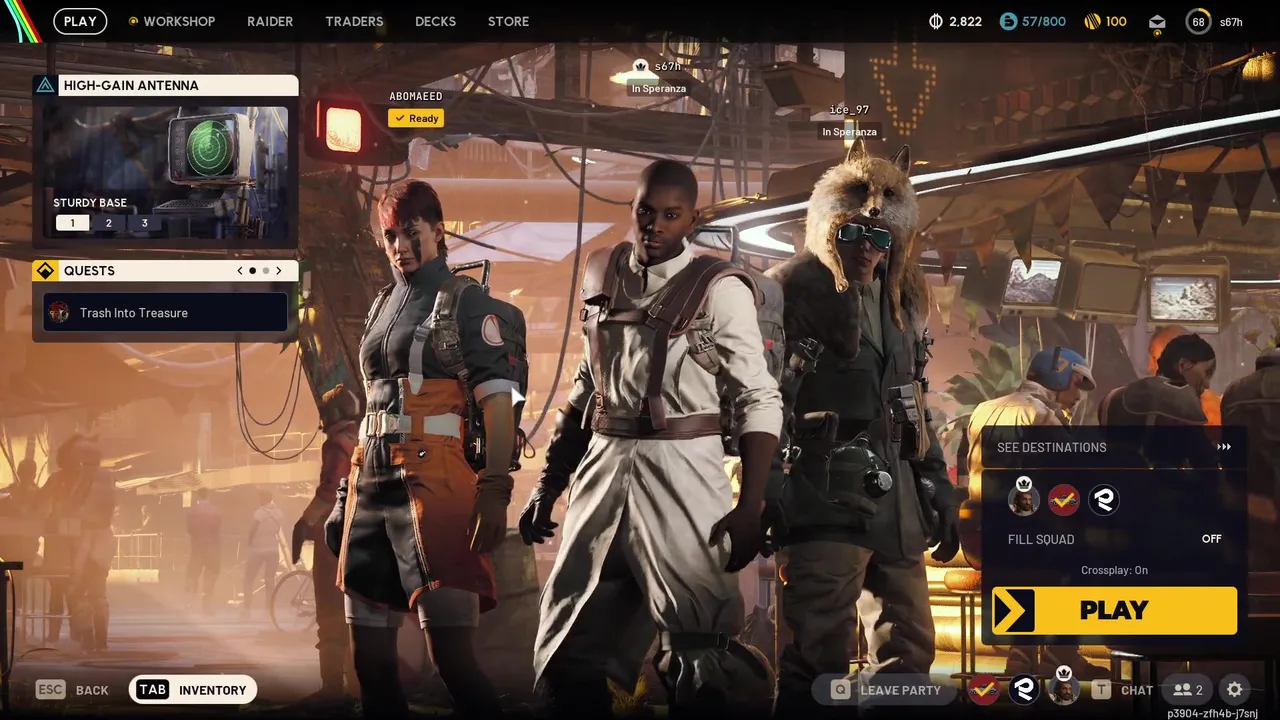Image resolution: width=1280 pixels, height=720 pixels.
Task: Select the second quest page dot
Action: pos(265,270)
